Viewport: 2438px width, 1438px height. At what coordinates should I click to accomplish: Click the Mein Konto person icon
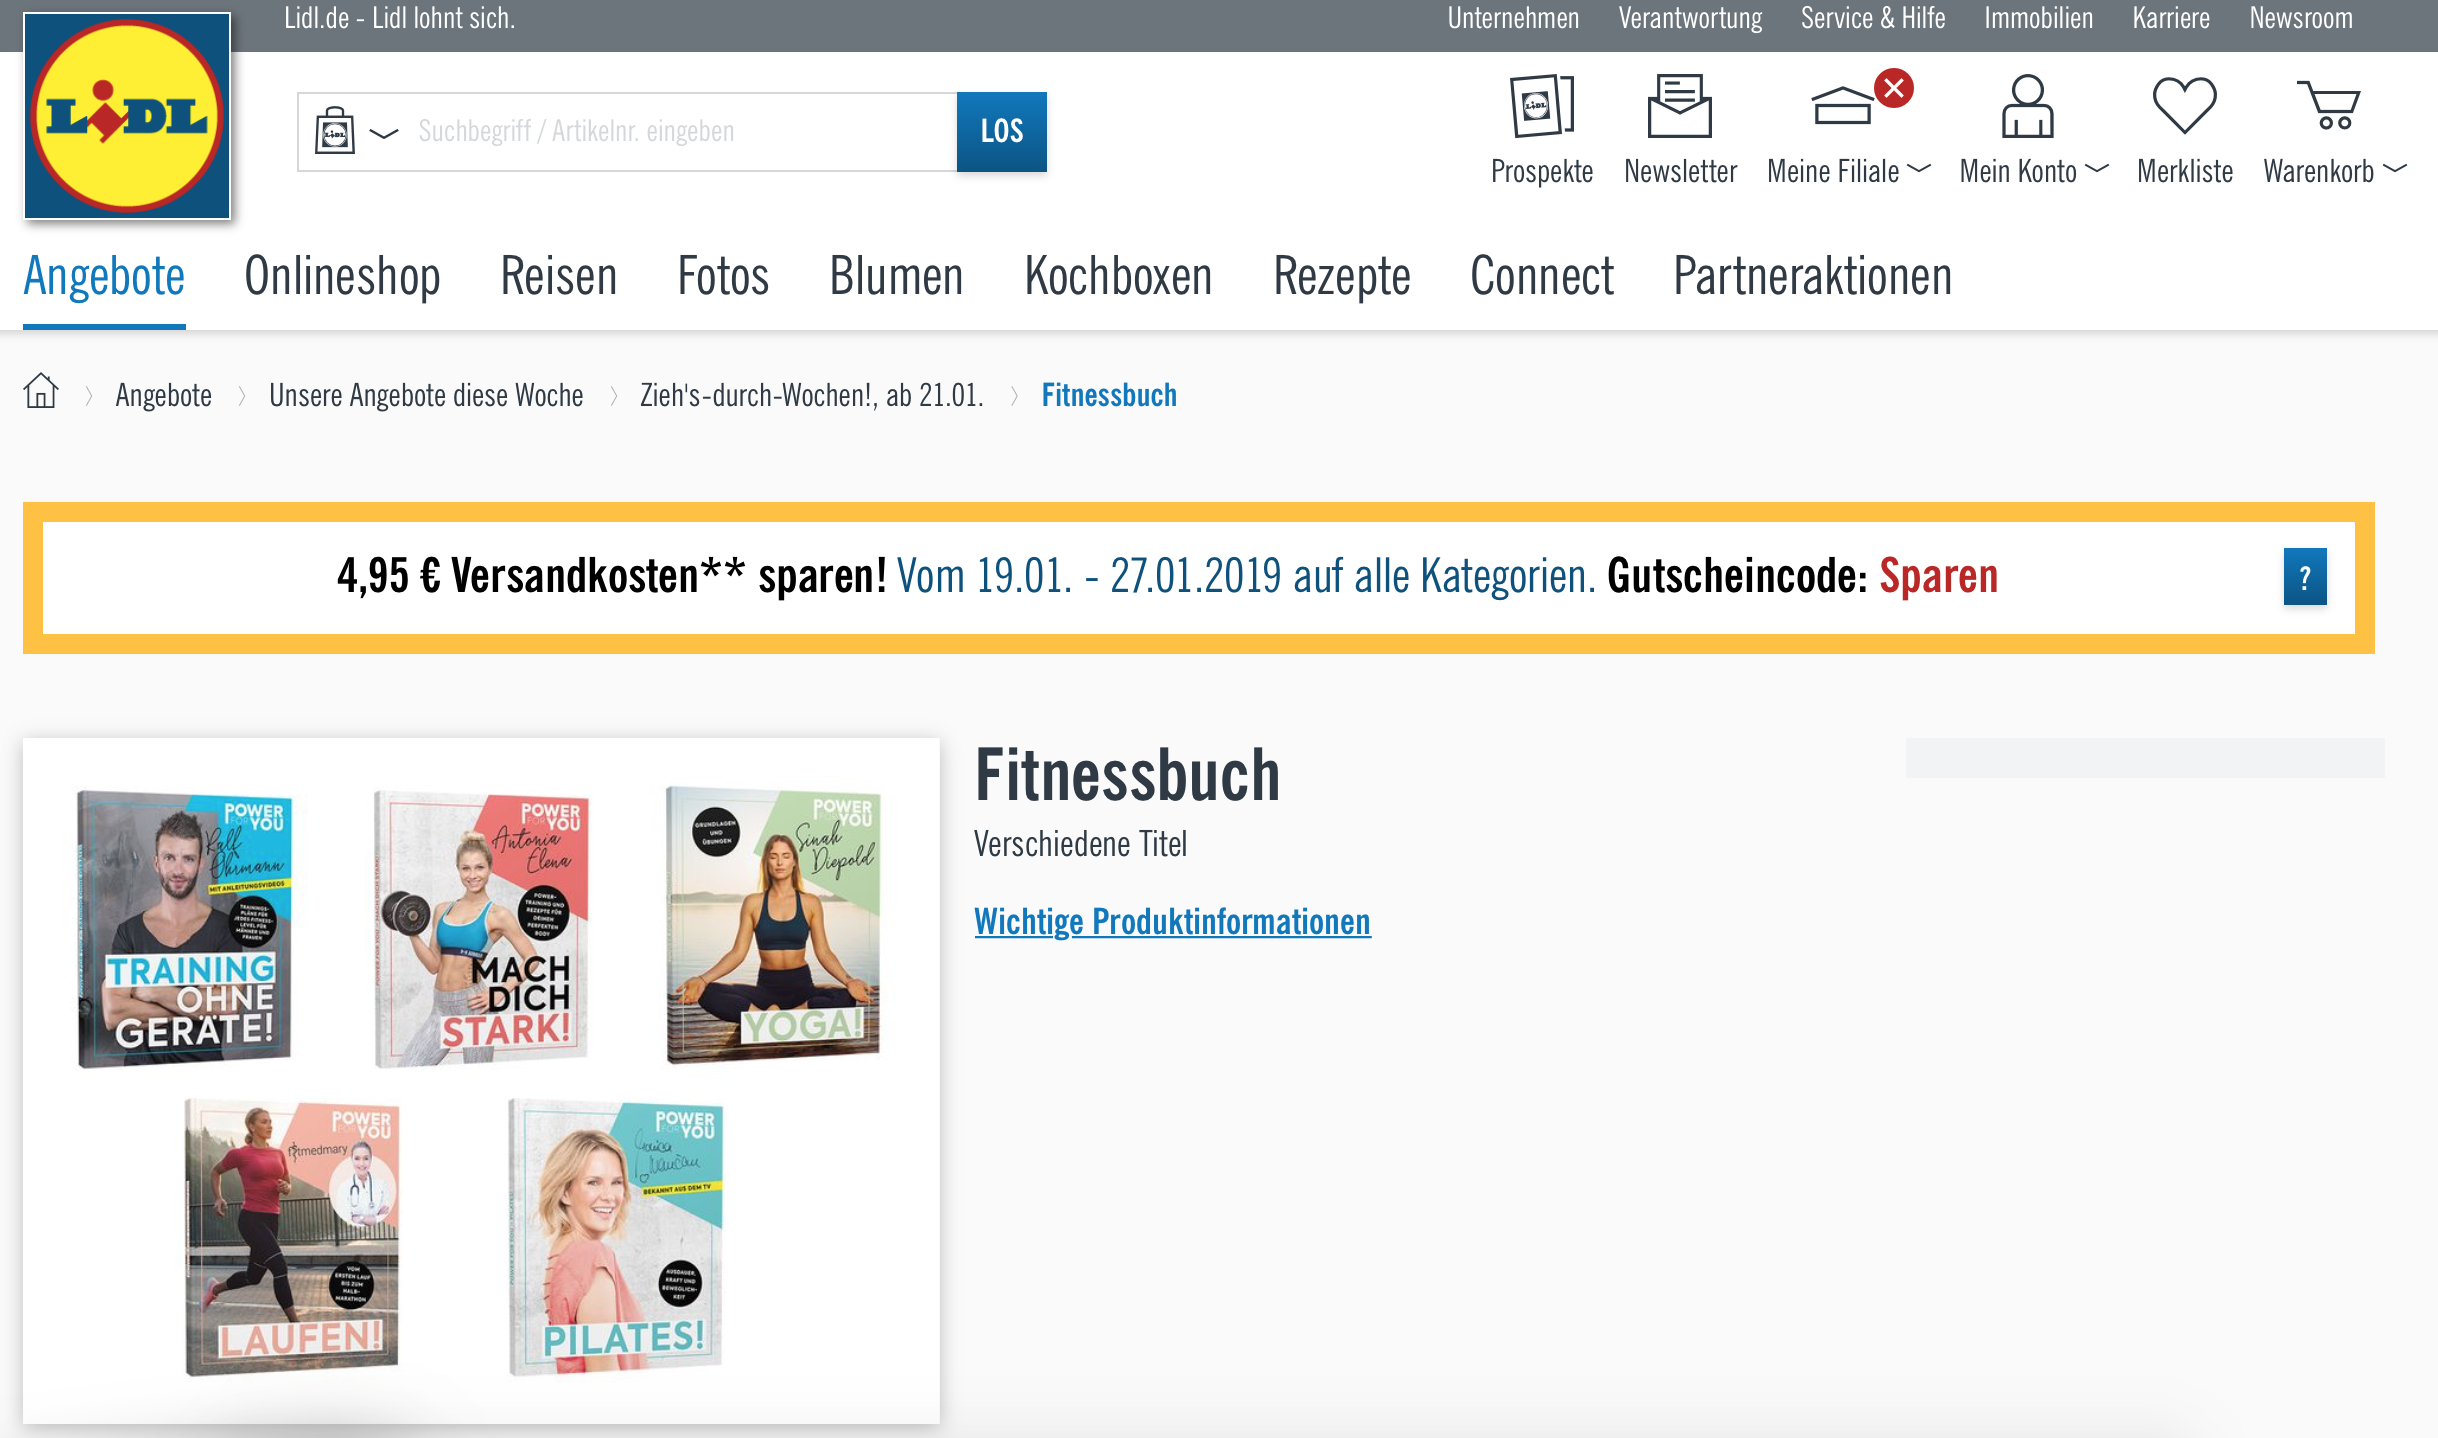(2027, 106)
